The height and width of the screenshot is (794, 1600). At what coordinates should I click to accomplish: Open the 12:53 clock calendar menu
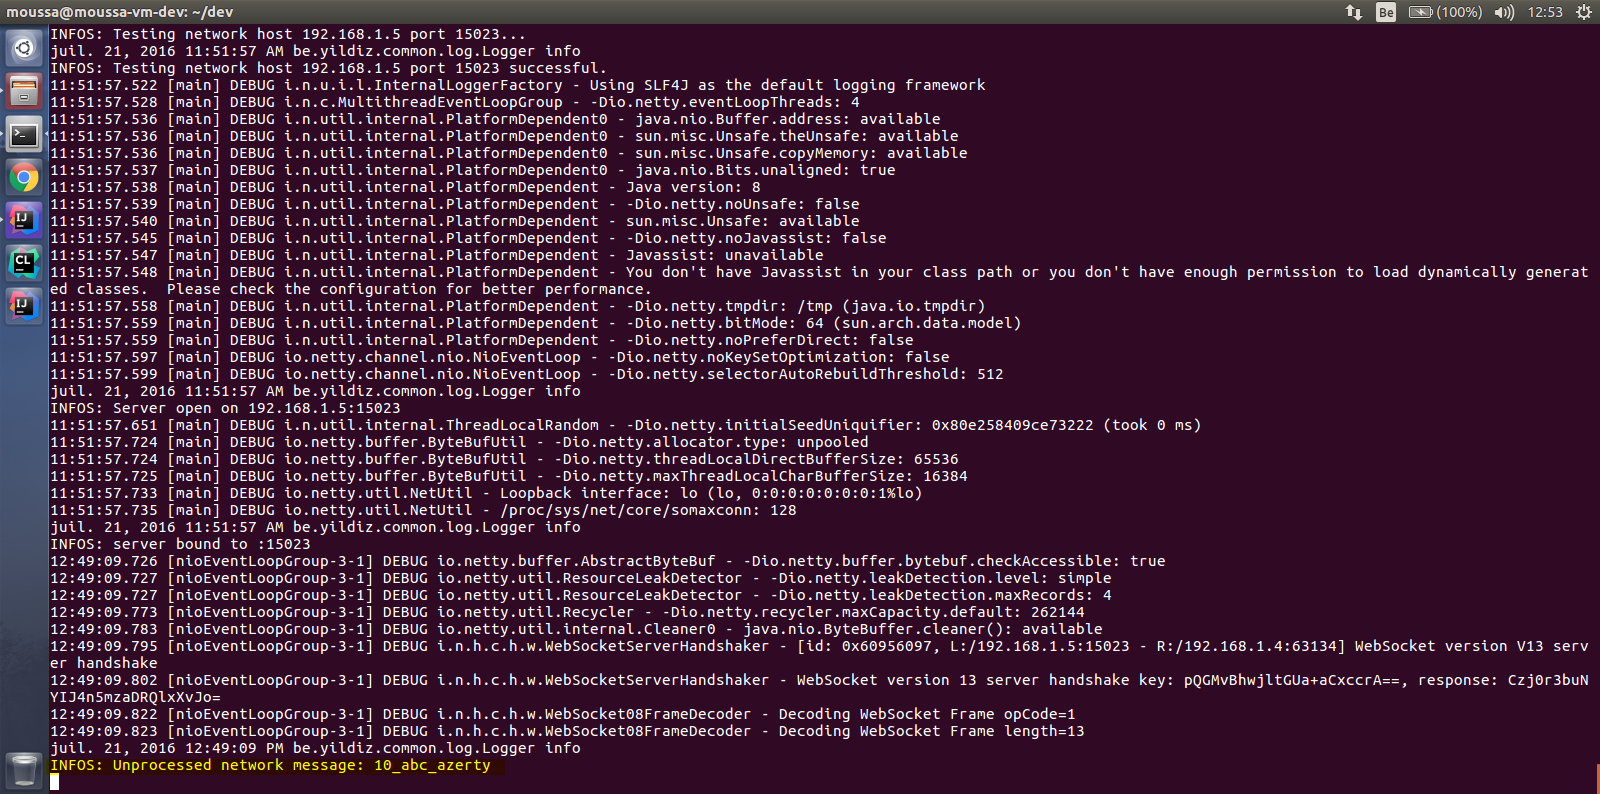tap(1545, 12)
